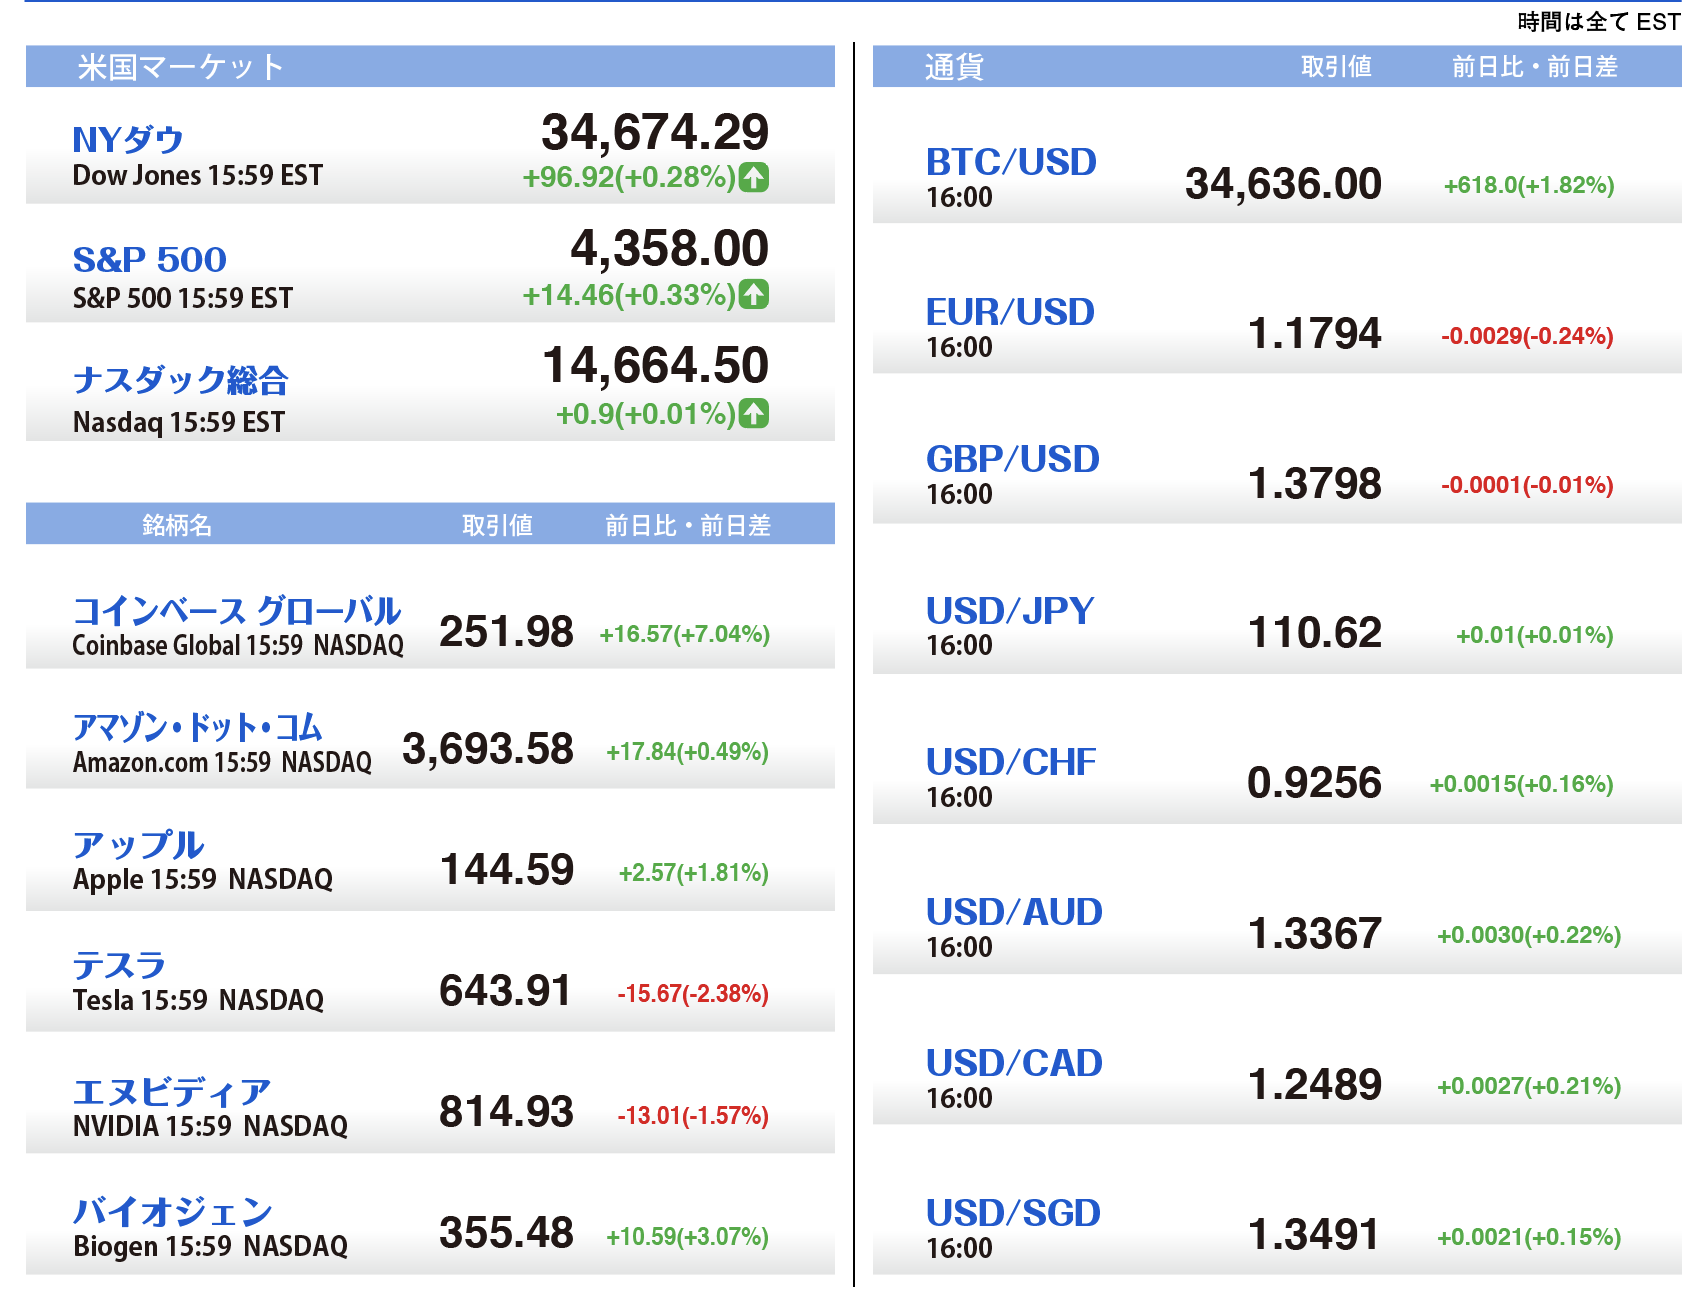Select the テスラ Tesla stock name
Screen dimensions: 1708x1302
[119, 966]
